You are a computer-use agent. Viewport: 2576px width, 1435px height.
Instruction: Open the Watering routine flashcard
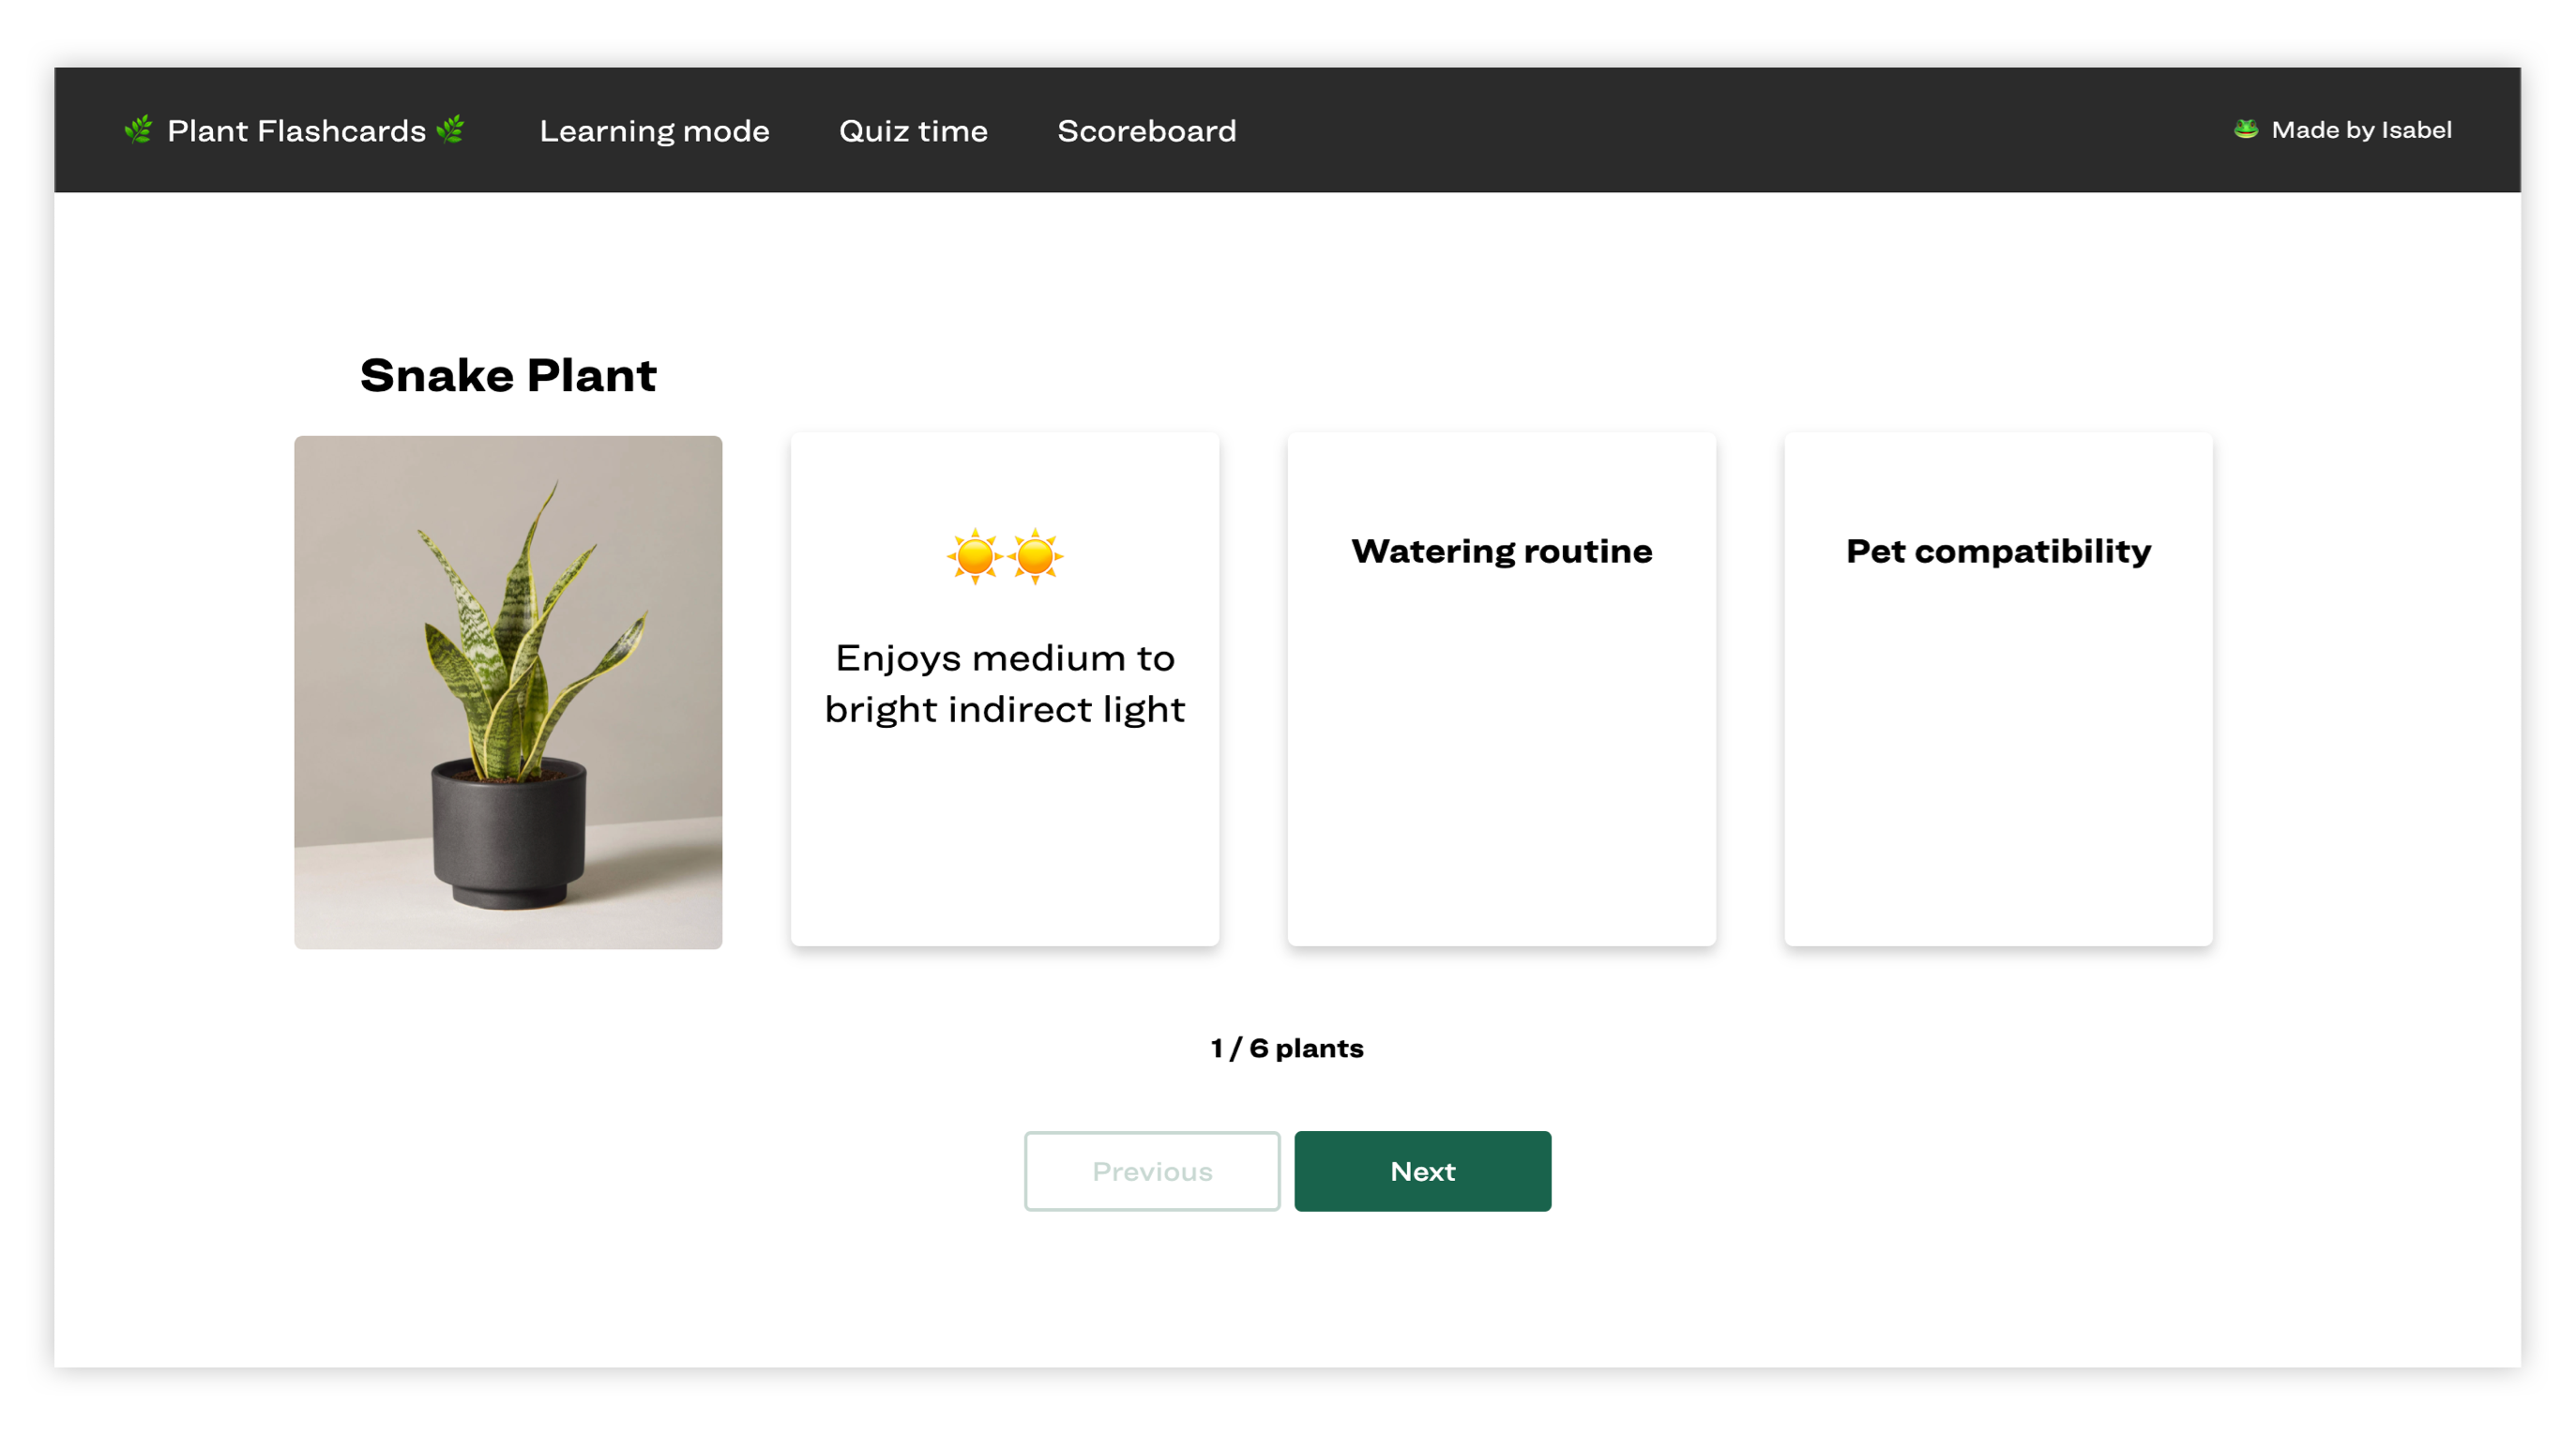[x=1502, y=687]
